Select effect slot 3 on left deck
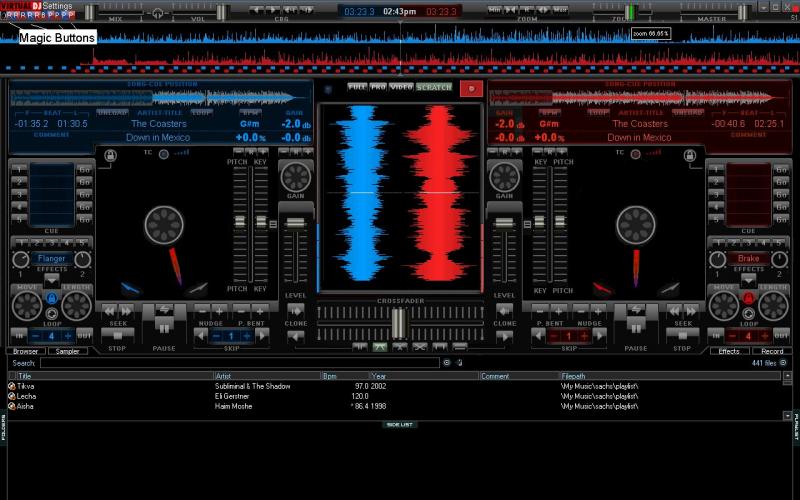 [x=52, y=242]
